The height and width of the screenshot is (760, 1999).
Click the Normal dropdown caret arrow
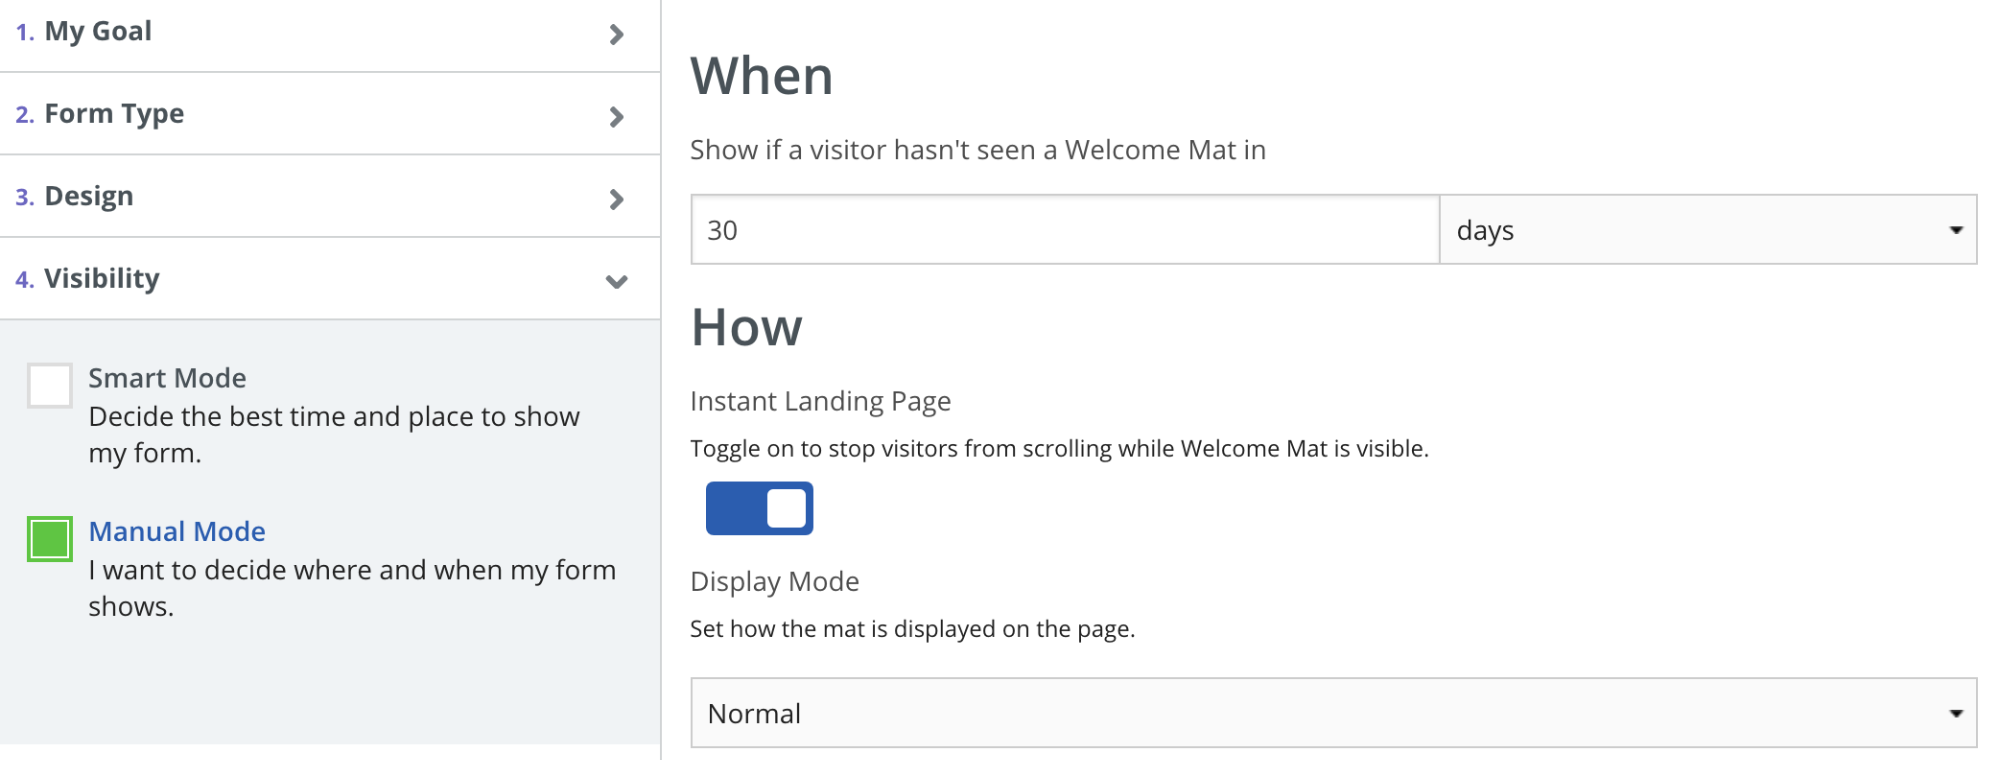pyautogui.click(x=1955, y=713)
